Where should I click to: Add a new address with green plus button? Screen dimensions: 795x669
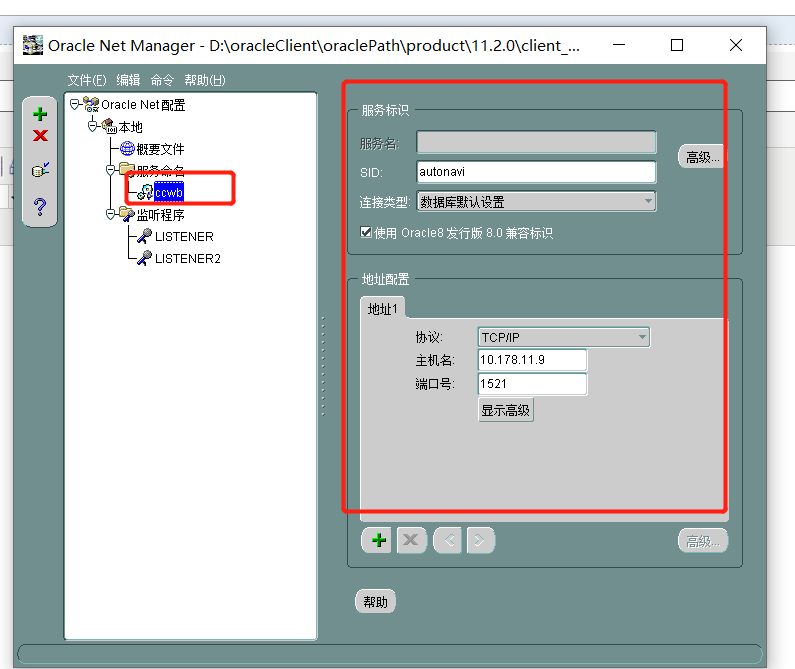pos(378,540)
